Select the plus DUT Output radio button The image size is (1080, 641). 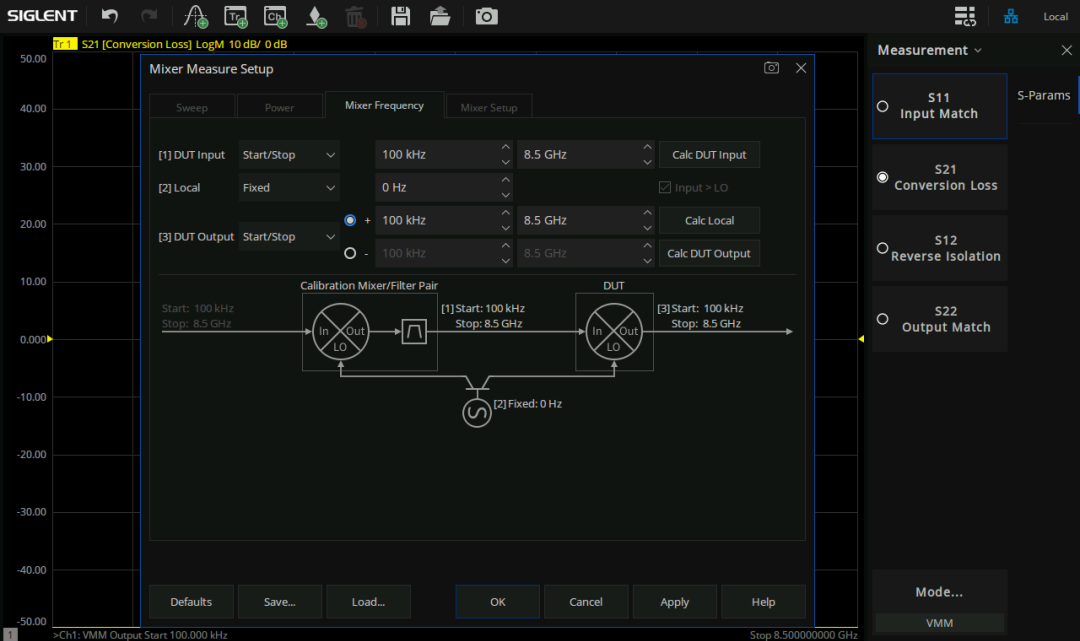[350, 220]
